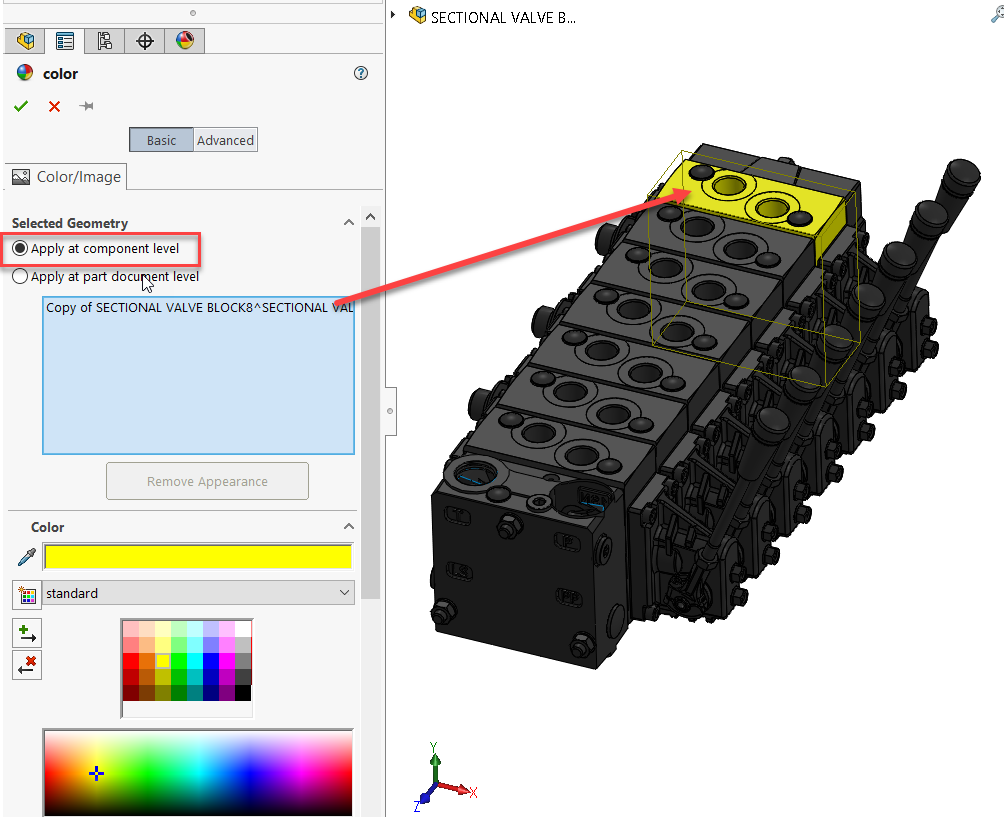The width and height of the screenshot is (1004, 817).
Task: Remove selected color from swatch
Action: tap(27, 665)
